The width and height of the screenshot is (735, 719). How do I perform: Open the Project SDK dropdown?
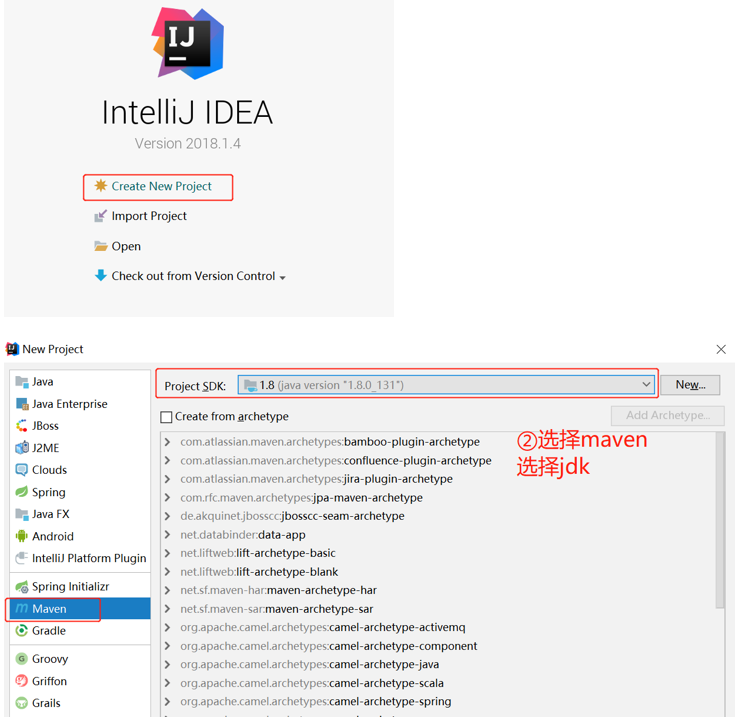pyautogui.click(x=446, y=385)
